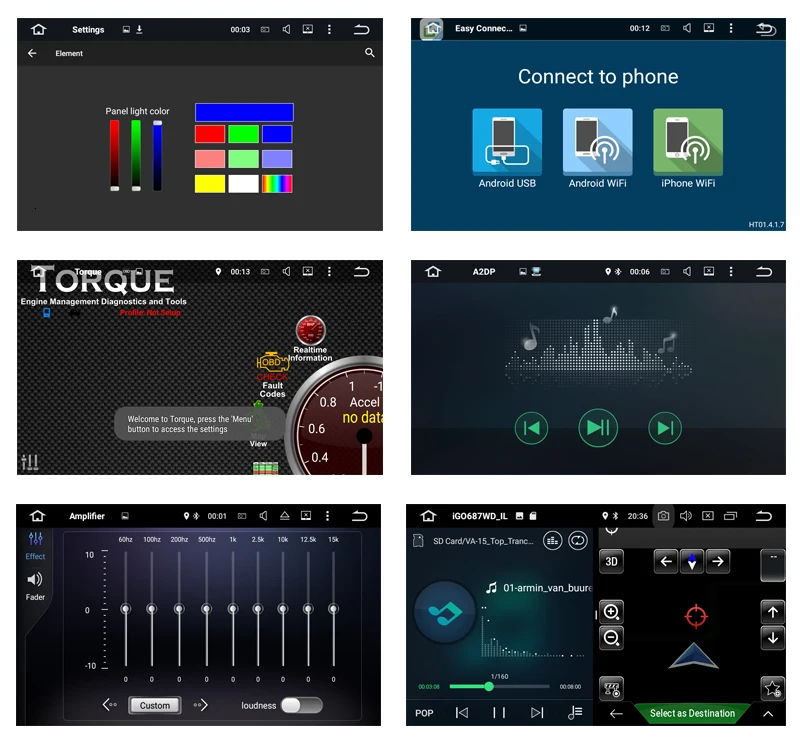This screenshot has width=800, height=752.
Task: Switch the navigation map to 3D view
Action: point(611,562)
